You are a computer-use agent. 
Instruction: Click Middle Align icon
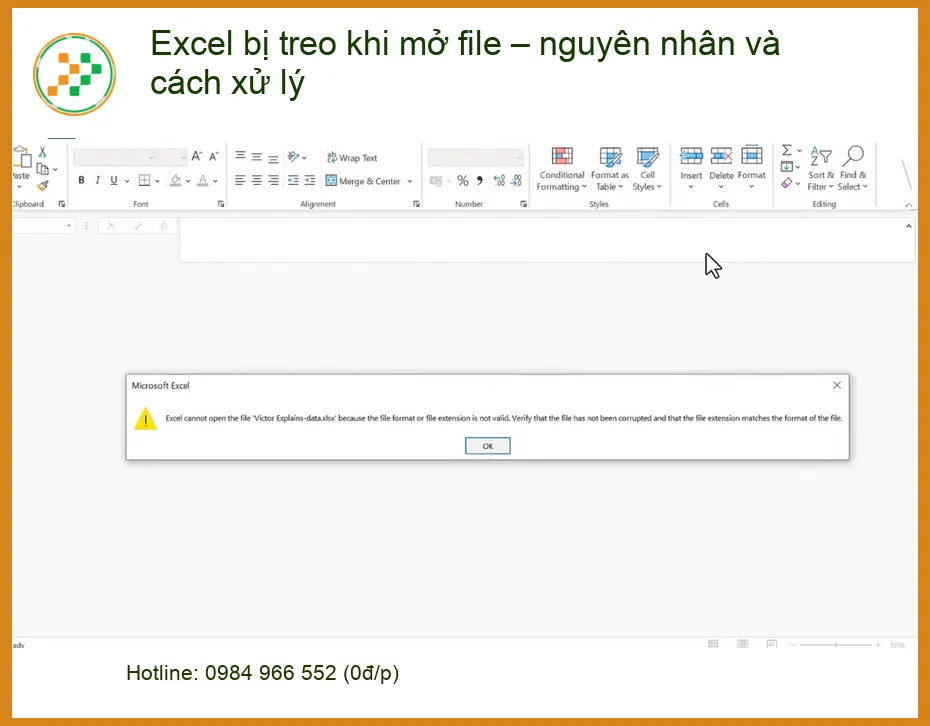pos(257,157)
